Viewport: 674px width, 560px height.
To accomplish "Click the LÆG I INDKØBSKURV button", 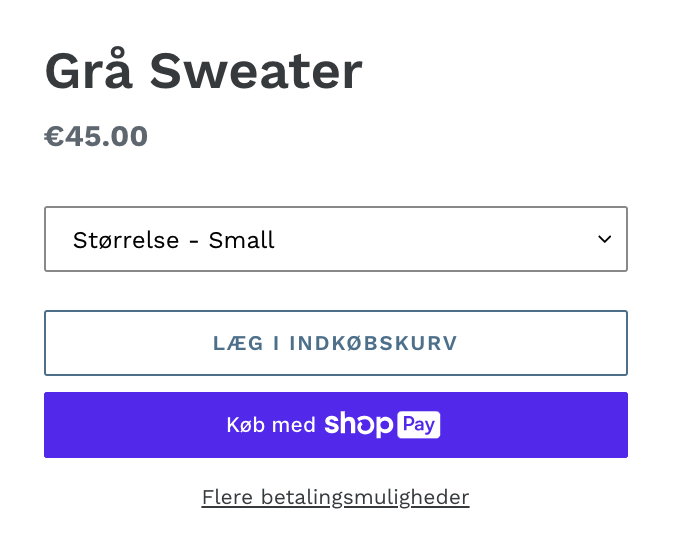I will [x=335, y=343].
